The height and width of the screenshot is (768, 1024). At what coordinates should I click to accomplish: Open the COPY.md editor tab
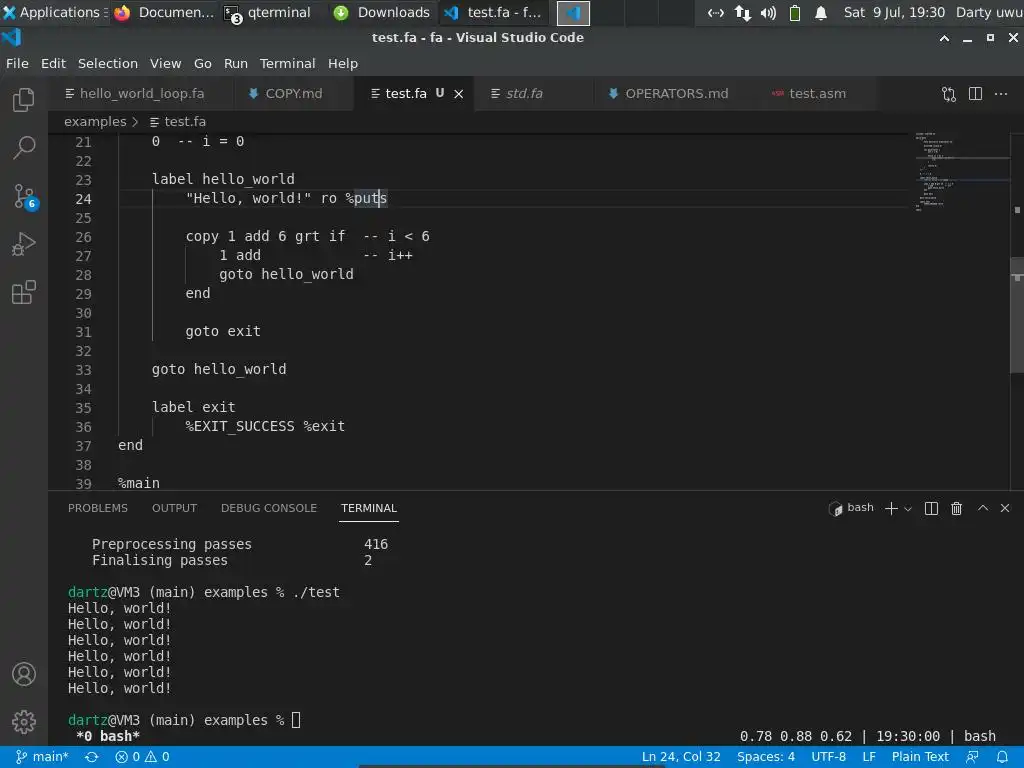285,93
